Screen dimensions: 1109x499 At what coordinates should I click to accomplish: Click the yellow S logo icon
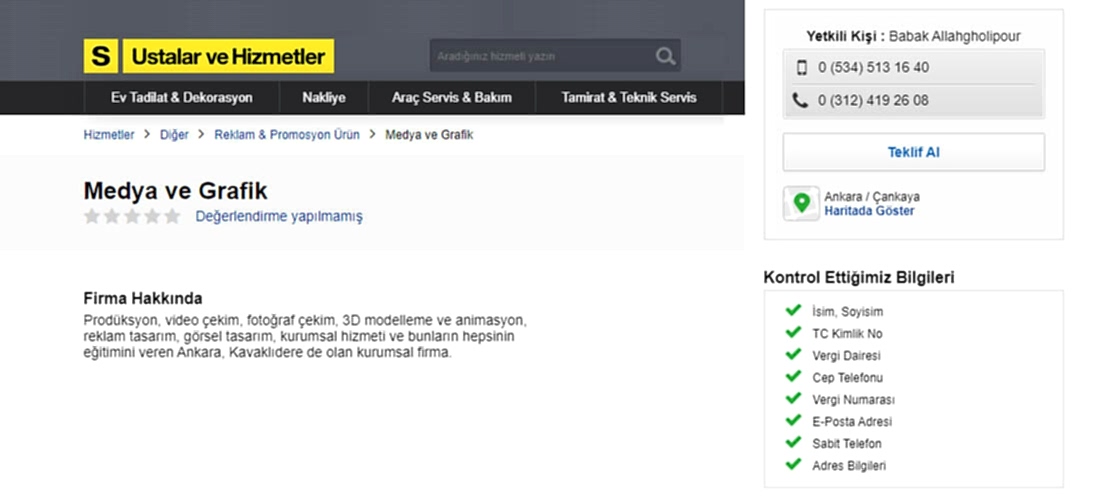pyautogui.click(x=101, y=57)
